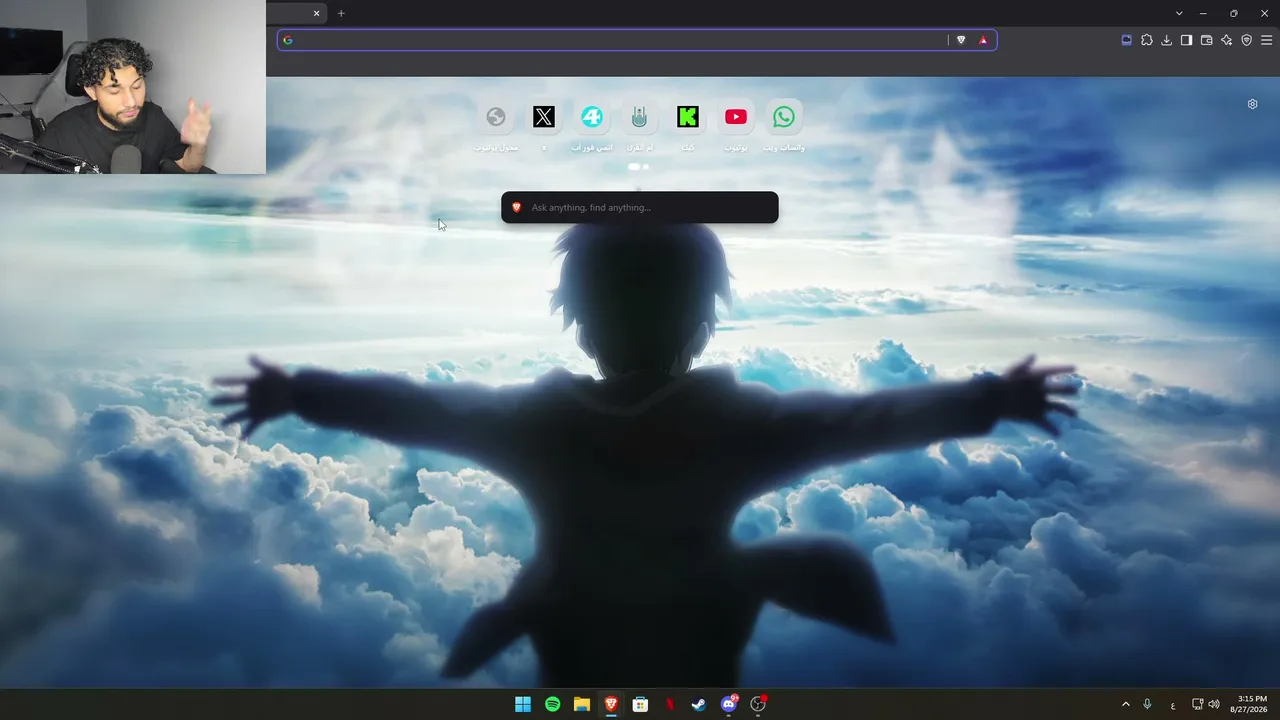This screenshot has width=1280, height=720.
Task: Open Spotify from the taskbar
Action: (553, 704)
